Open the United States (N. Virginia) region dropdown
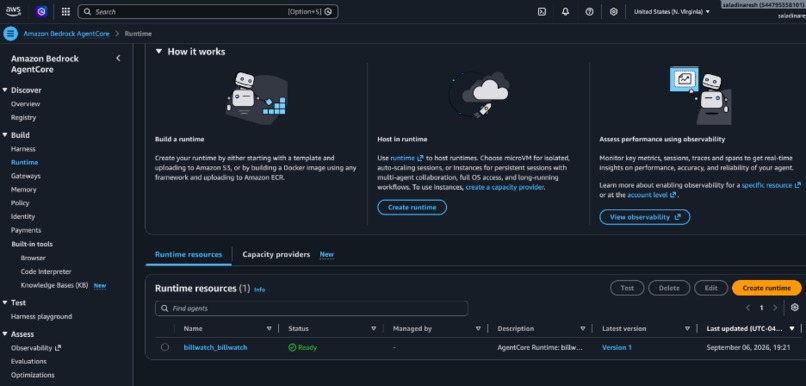Screen dimensions: 806x386 (x=672, y=11)
